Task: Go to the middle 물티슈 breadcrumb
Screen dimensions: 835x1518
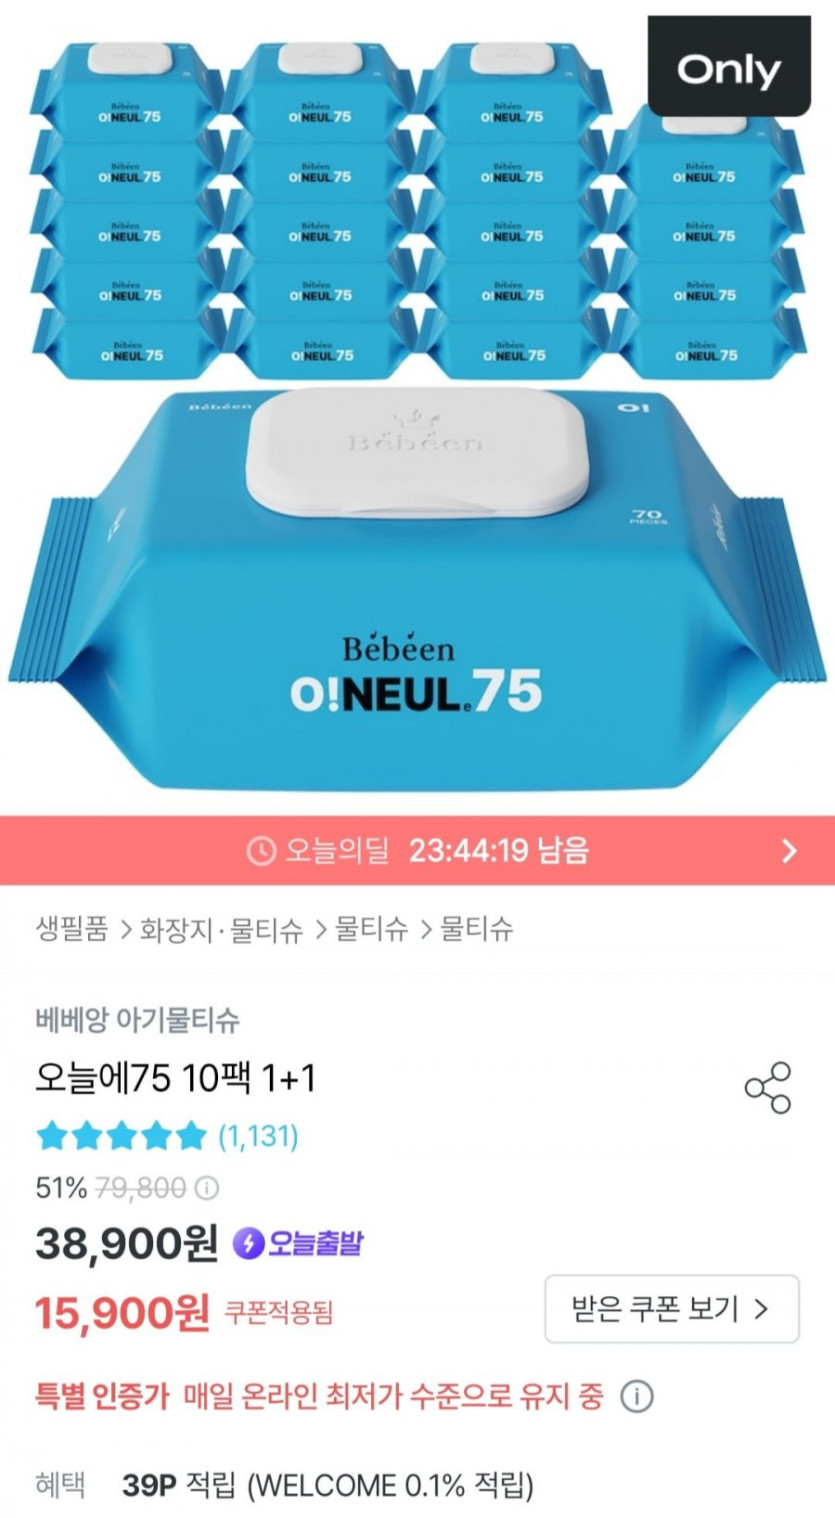Action: 371,929
